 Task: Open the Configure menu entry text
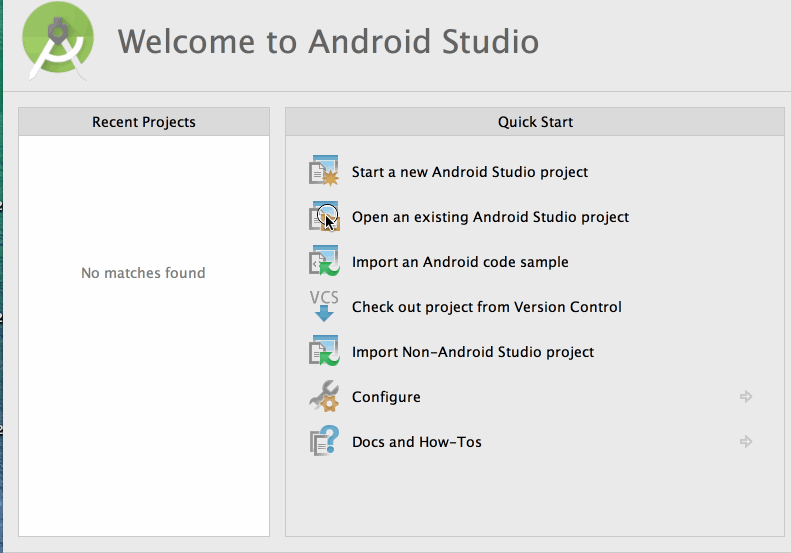(x=386, y=397)
